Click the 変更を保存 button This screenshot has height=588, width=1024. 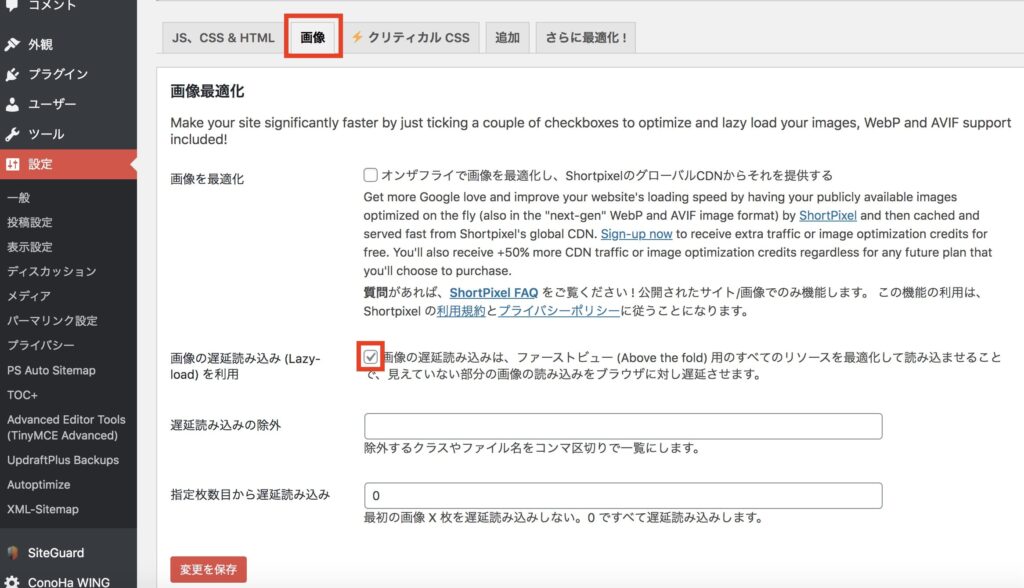[208, 570]
